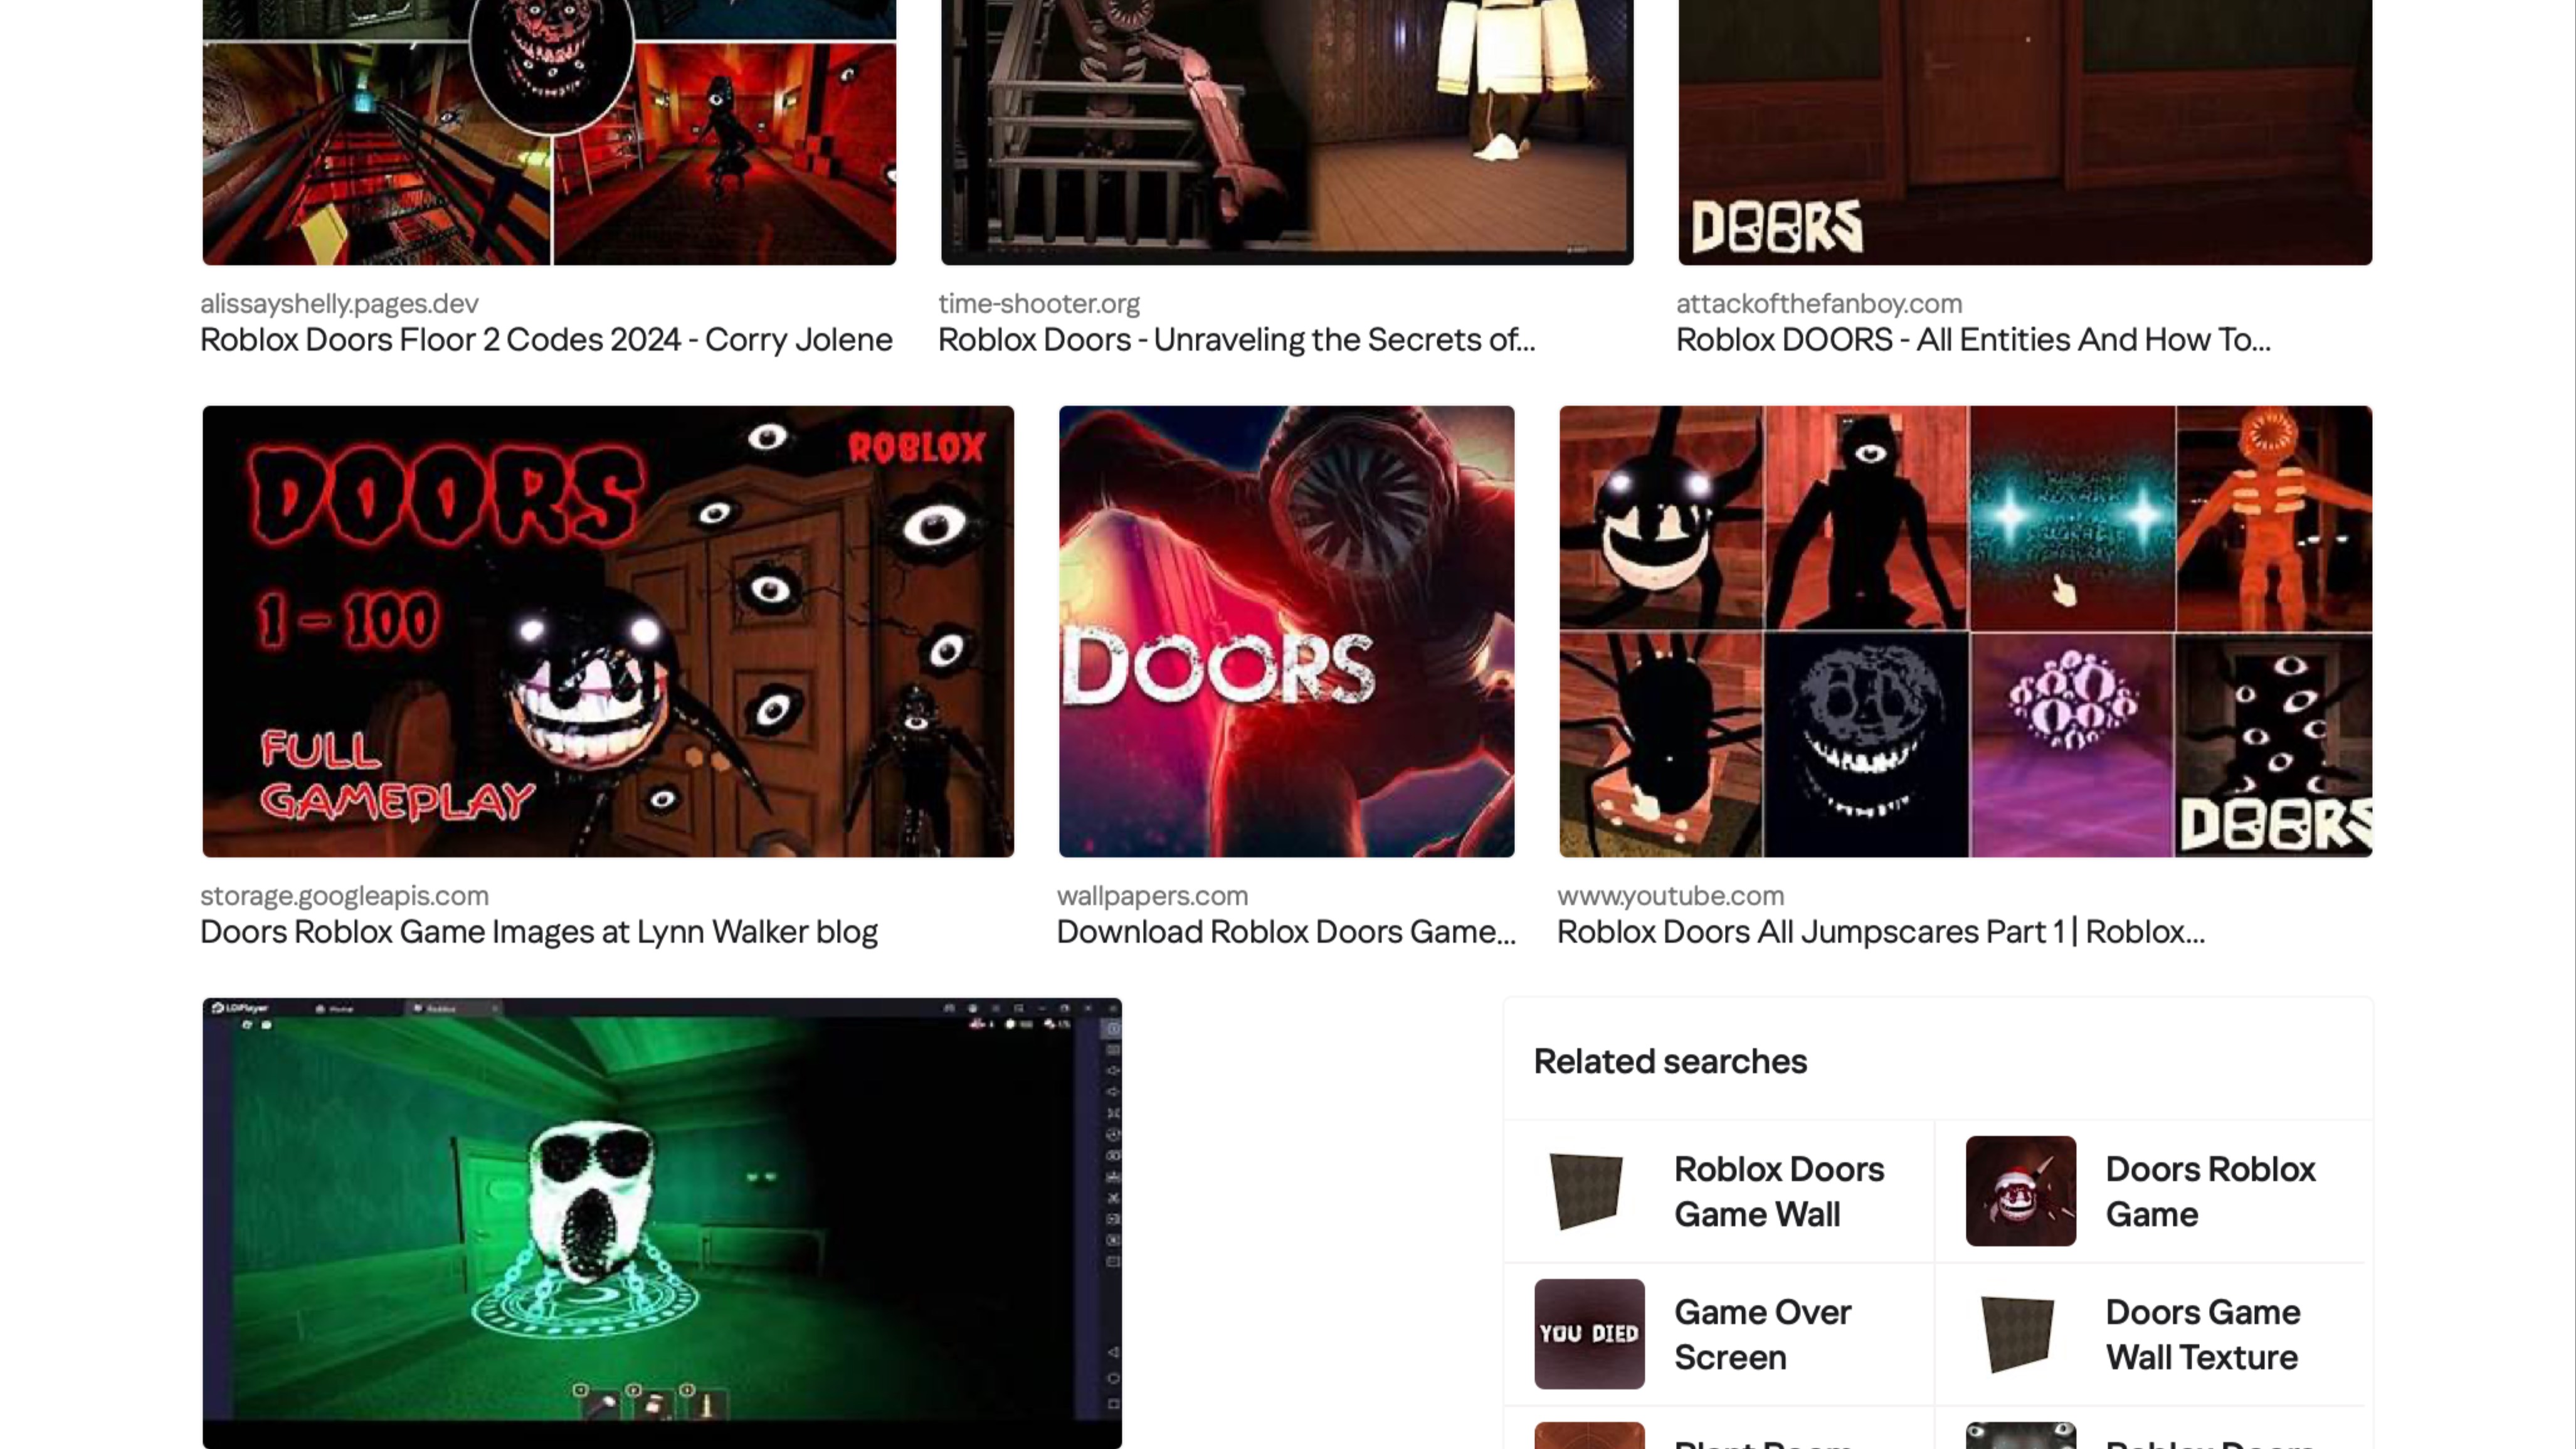
Task: Click the time-shooter.org source link
Action: tap(1038, 303)
